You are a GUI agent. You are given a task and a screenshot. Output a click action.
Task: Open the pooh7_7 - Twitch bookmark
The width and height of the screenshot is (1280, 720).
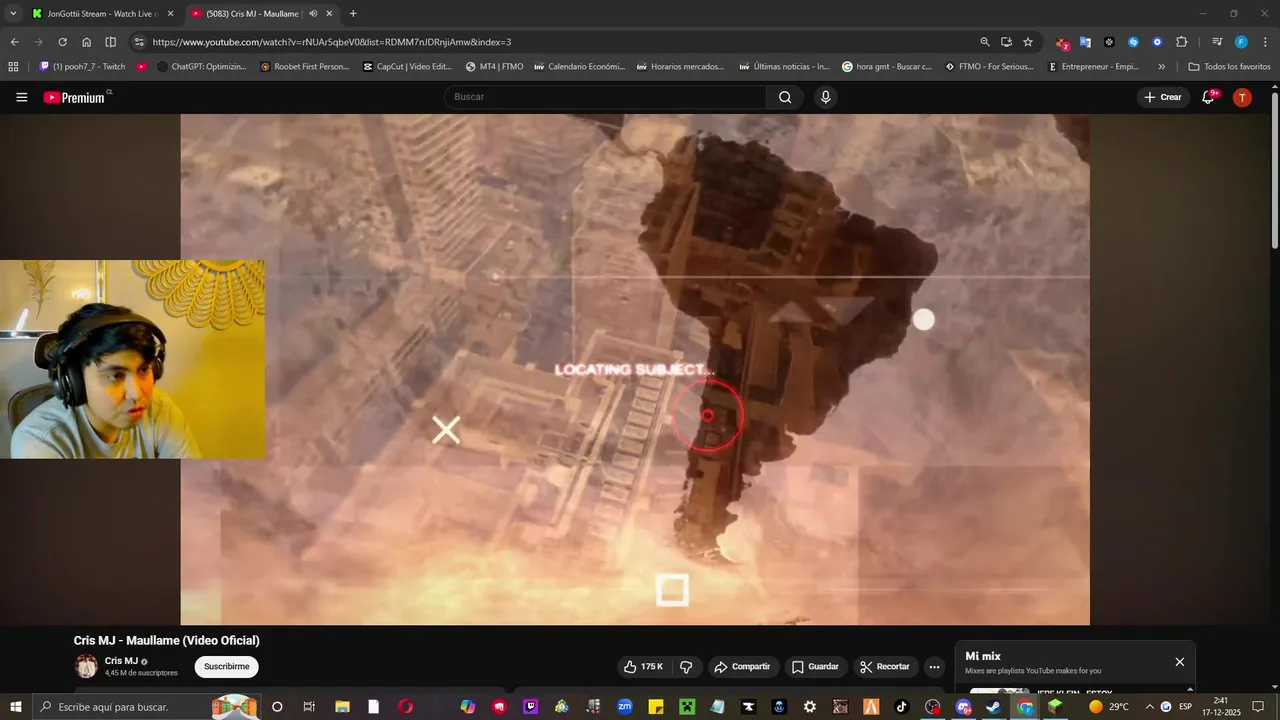(82, 67)
